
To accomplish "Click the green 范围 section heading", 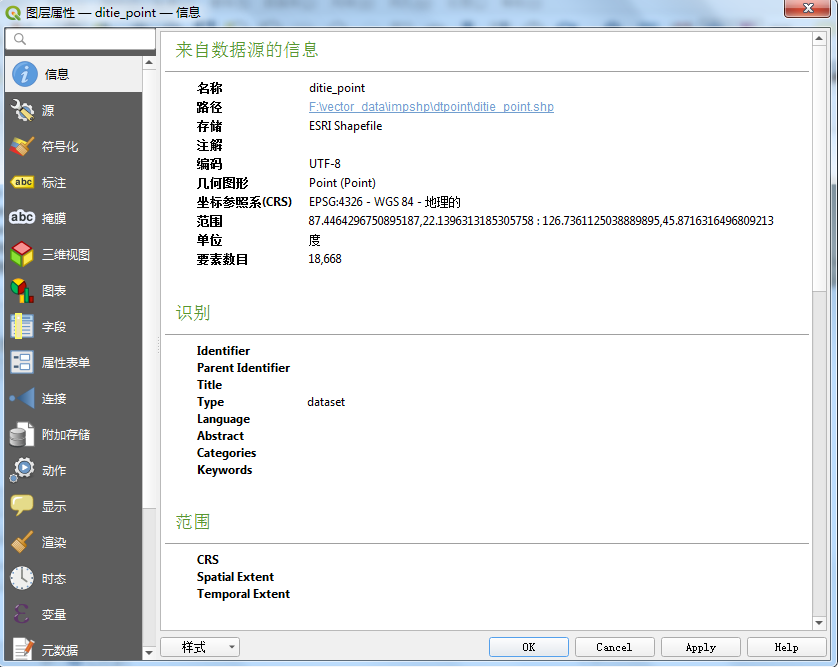I will click(x=193, y=522).
